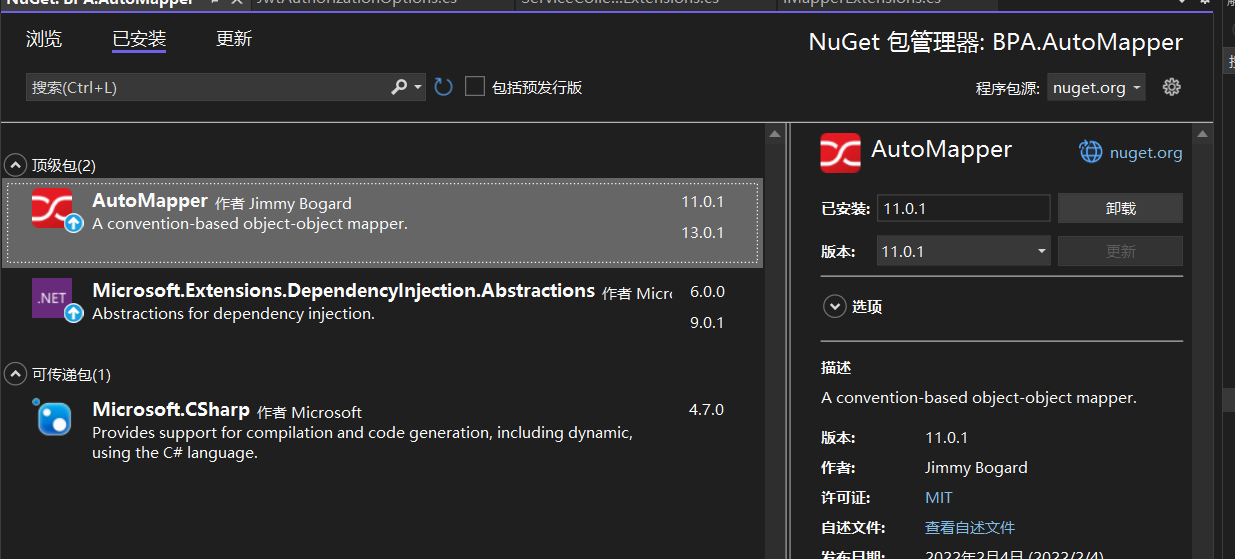Click the 卸载 button
The width and height of the screenshot is (1235, 559).
pos(1120,208)
